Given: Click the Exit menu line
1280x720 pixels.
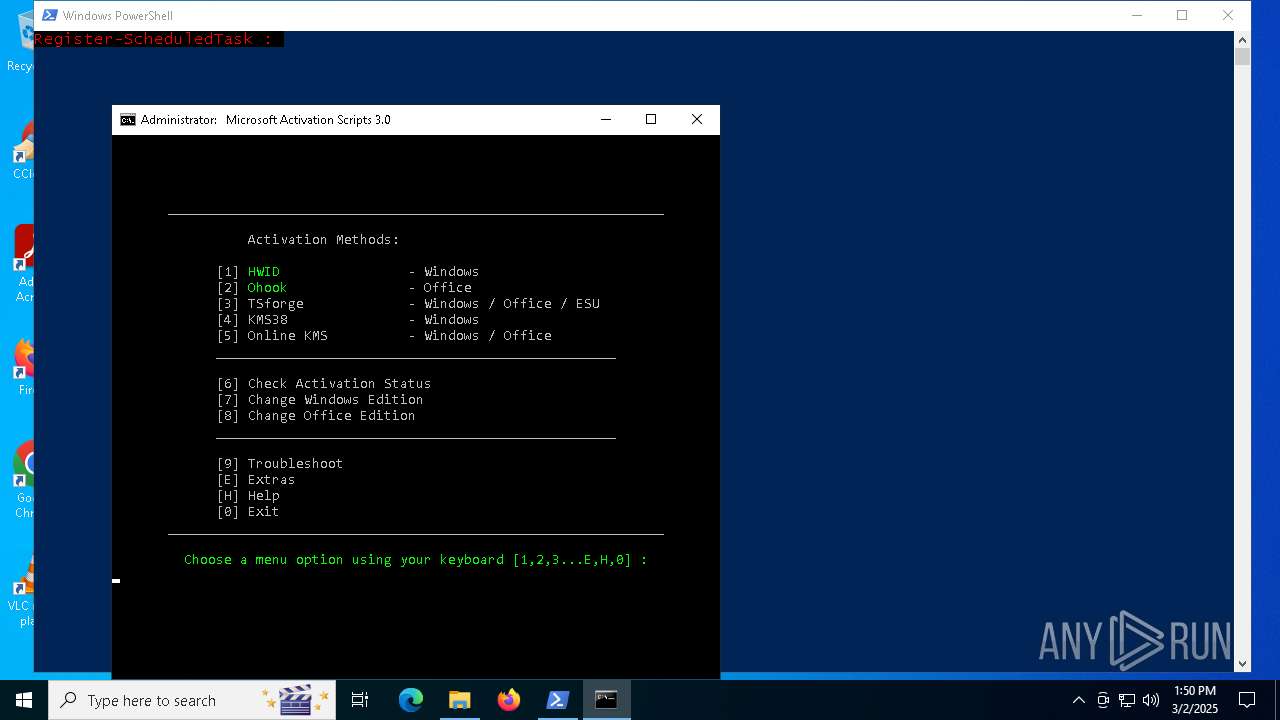Looking at the screenshot, I should [x=248, y=512].
